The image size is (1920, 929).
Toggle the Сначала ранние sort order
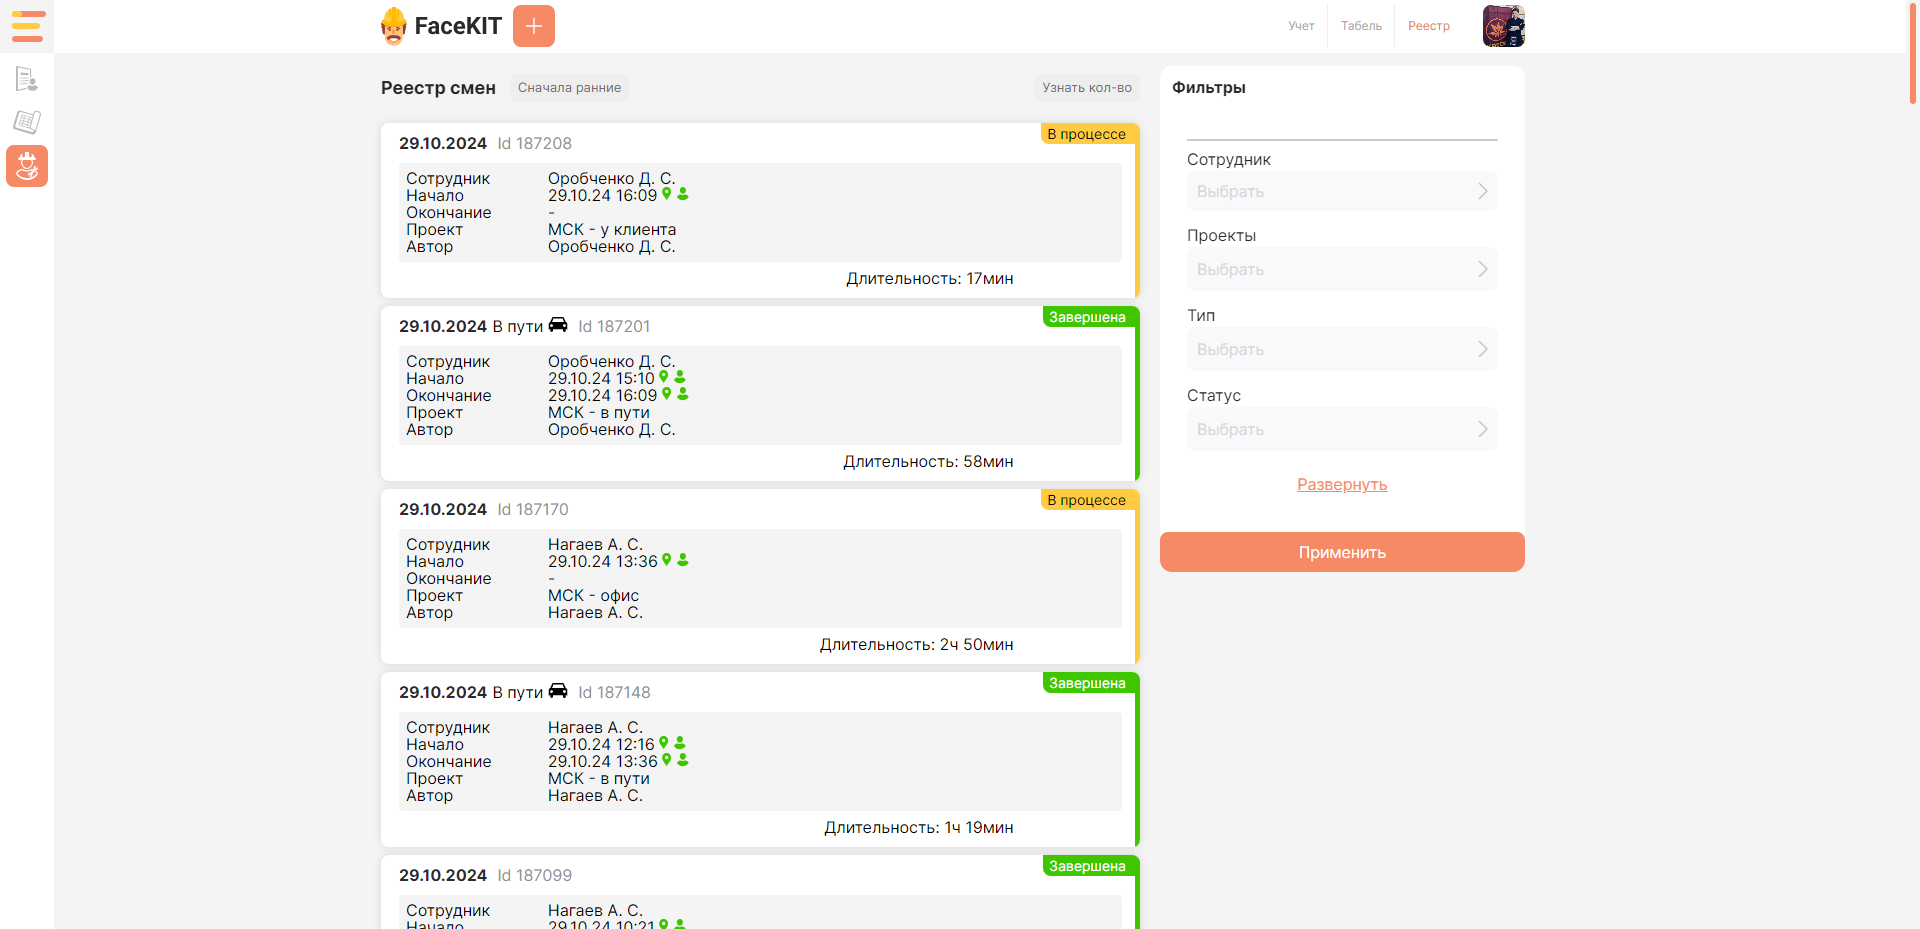click(x=569, y=88)
